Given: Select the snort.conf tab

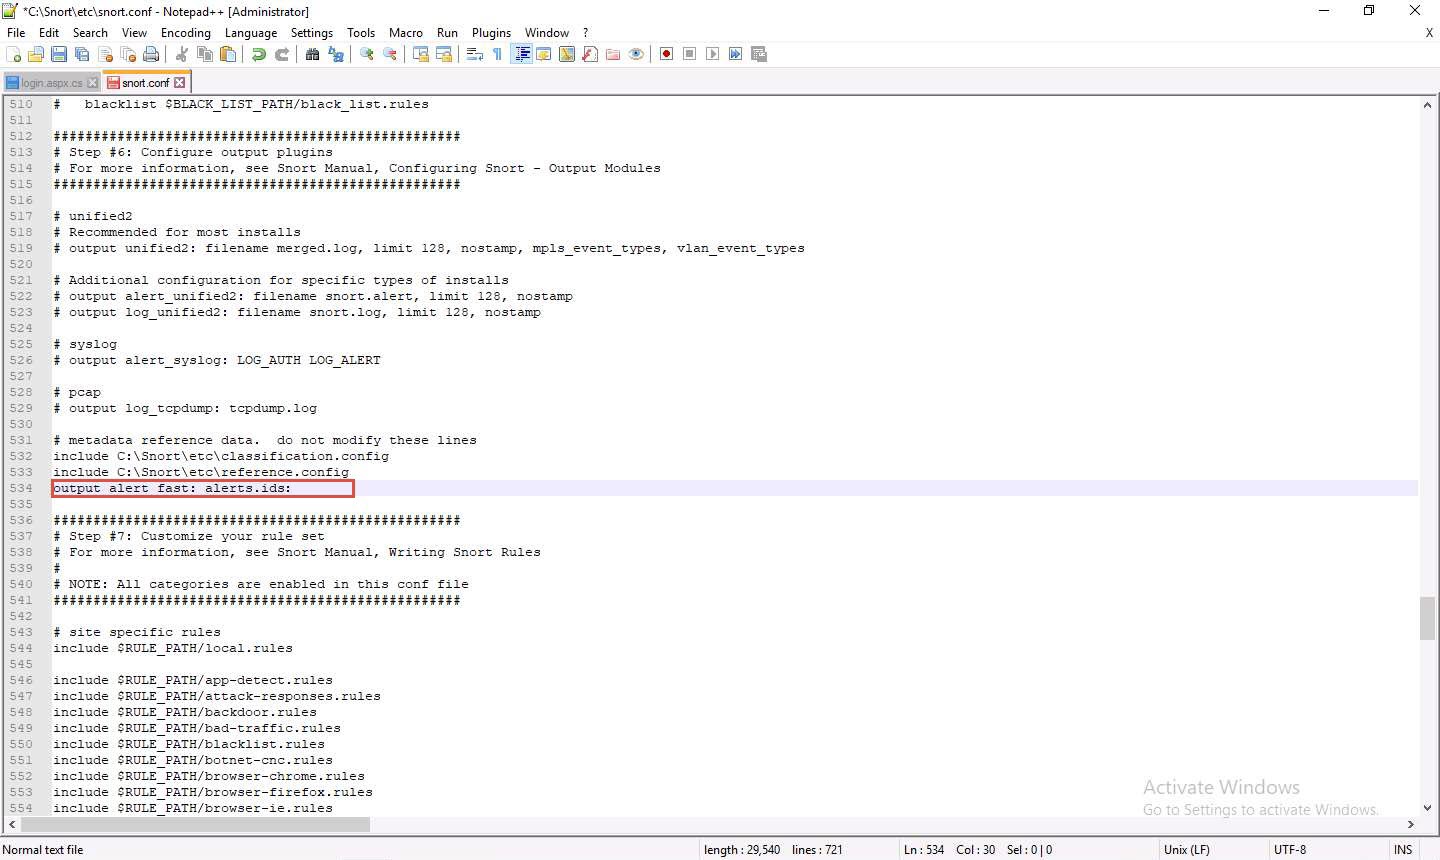Looking at the screenshot, I should (x=145, y=83).
